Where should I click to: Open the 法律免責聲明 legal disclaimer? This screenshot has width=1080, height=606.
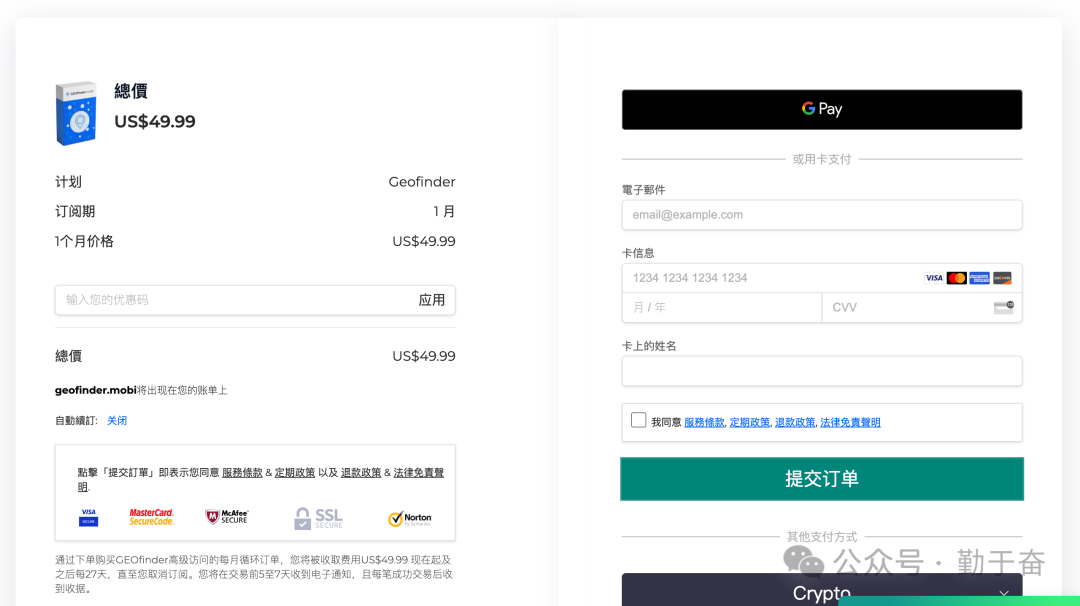coord(849,421)
